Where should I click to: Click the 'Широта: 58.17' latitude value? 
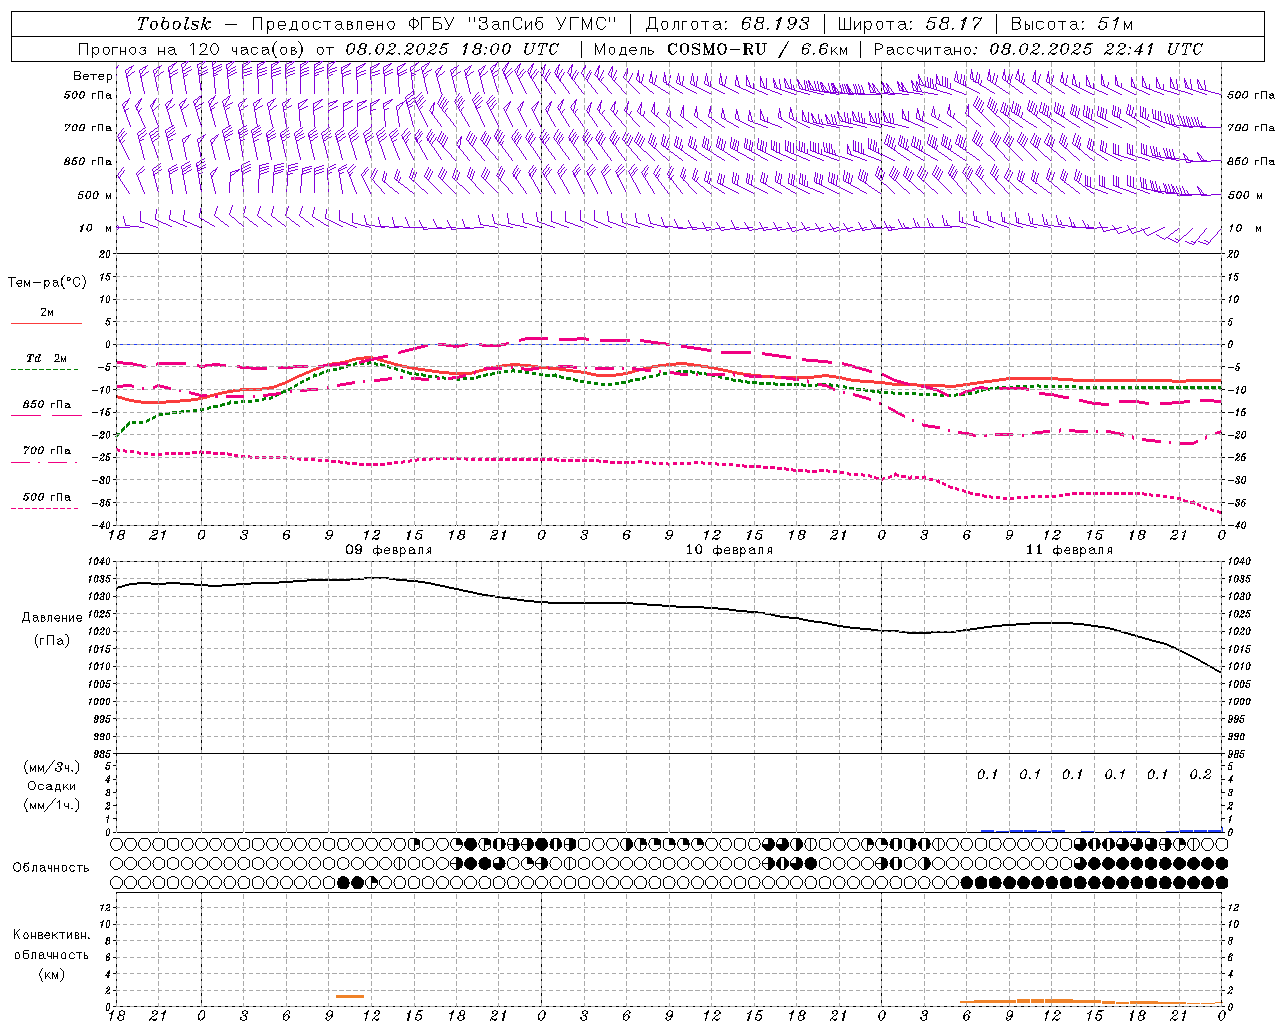coord(910,24)
